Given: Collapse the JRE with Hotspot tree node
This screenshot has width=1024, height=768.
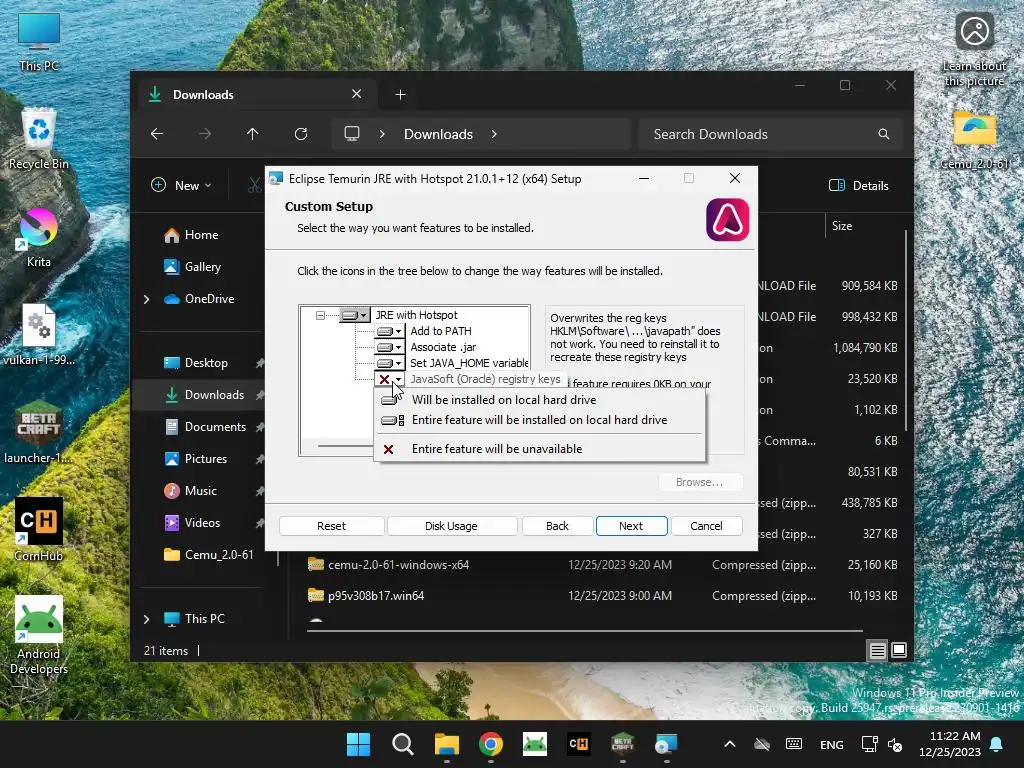Looking at the screenshot, I should pyautogui.click(x=320, y=315).
